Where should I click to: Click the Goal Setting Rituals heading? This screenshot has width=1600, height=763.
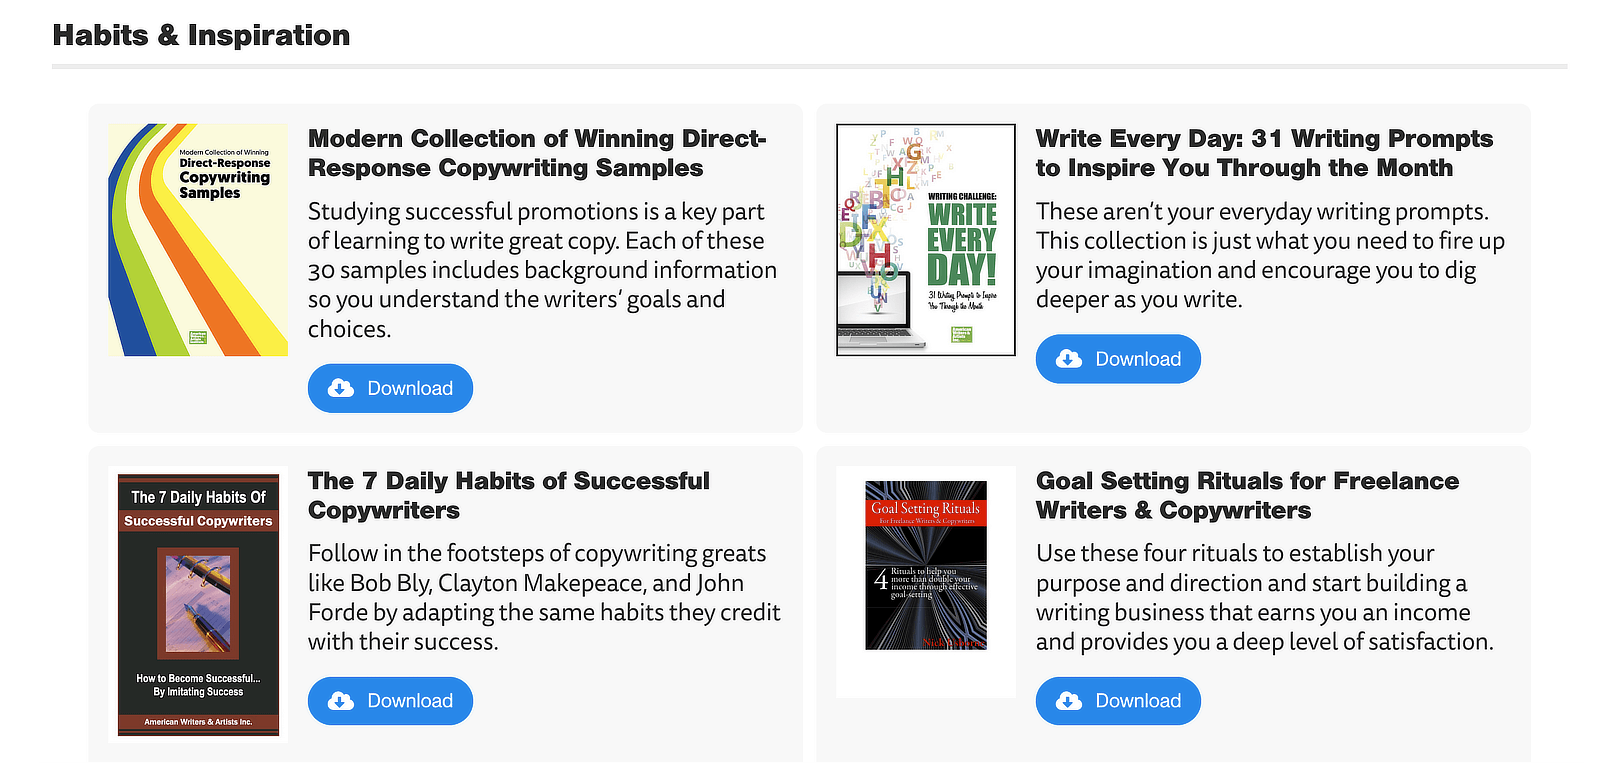tap(1248, 496)
